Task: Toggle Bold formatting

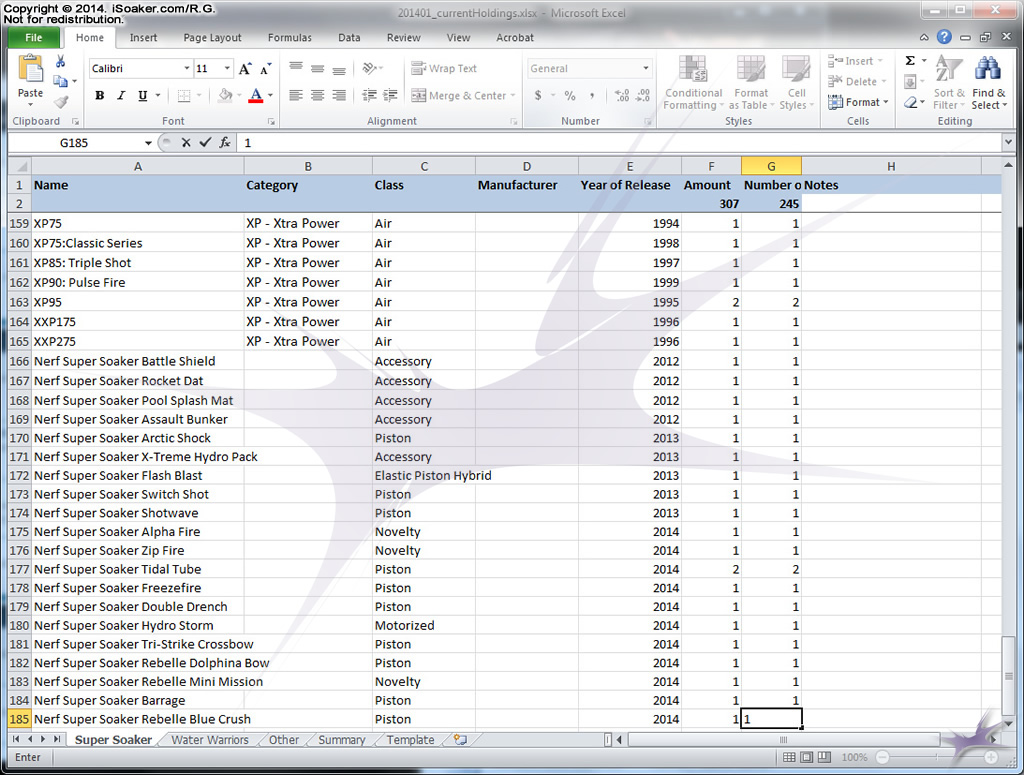Action: coord(99,95)
